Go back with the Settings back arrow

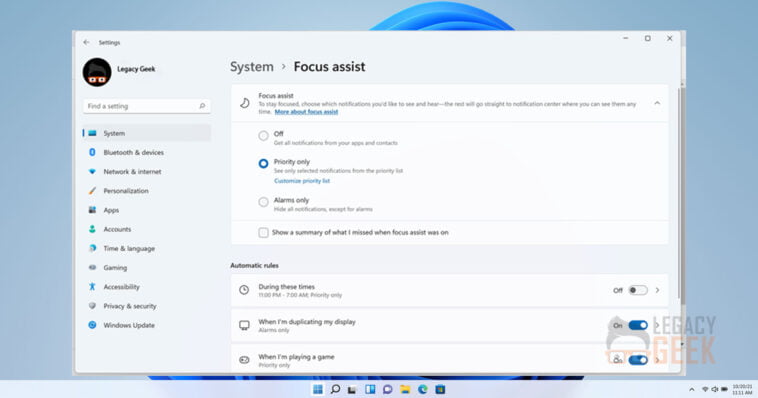click(x=86, y=43)
